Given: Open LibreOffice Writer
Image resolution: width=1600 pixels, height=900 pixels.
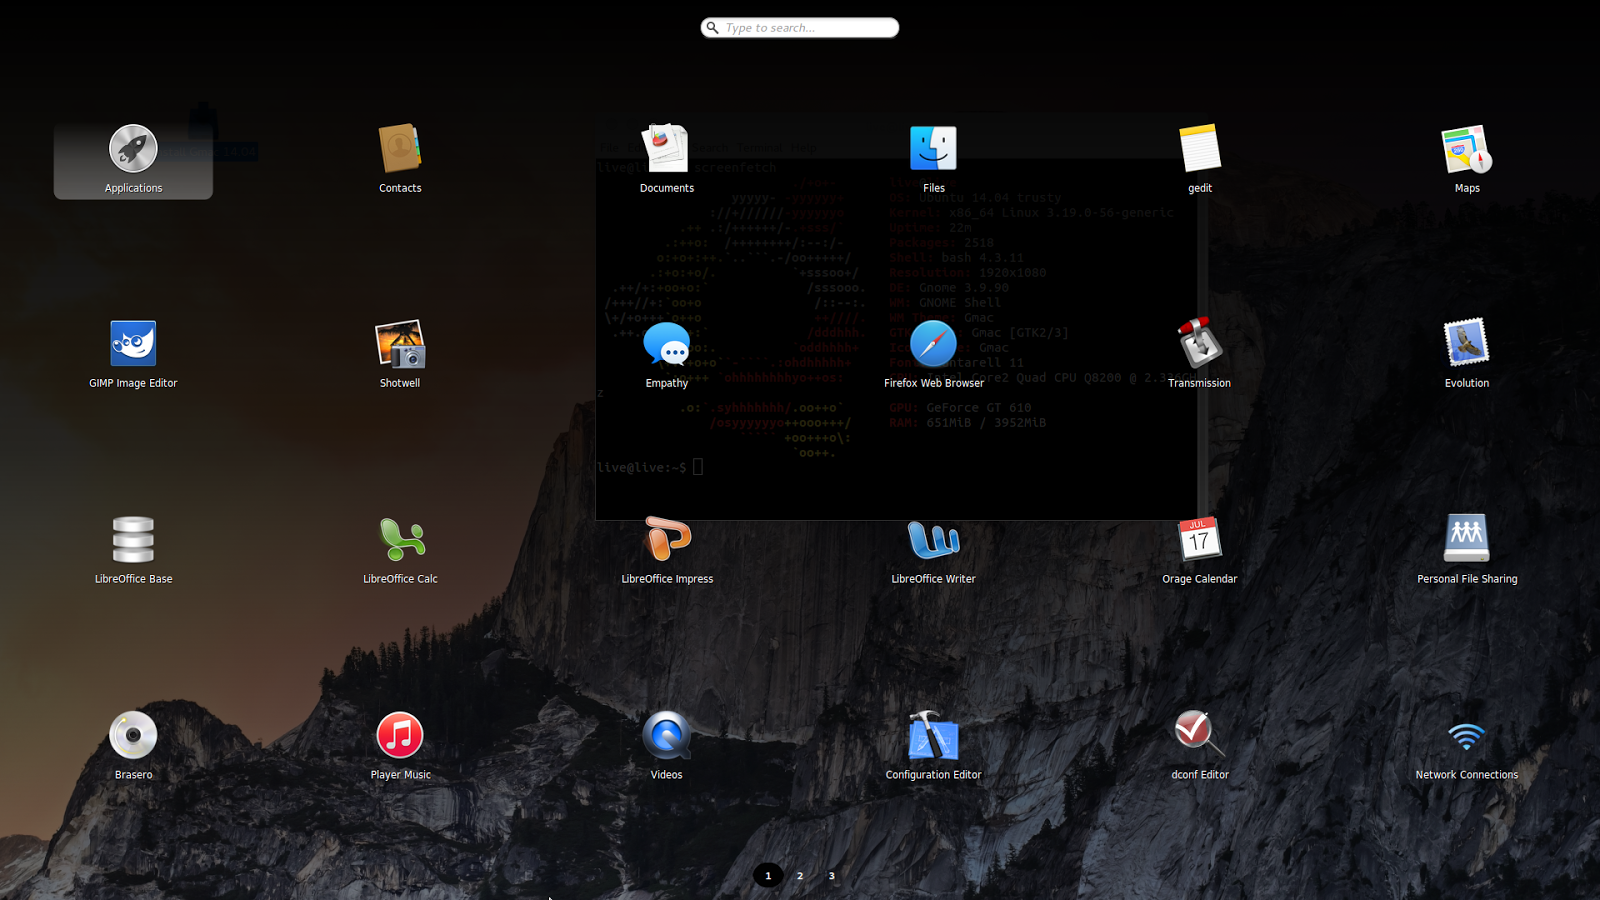Looking at the screenshot, I should click(x=933, y=540).
